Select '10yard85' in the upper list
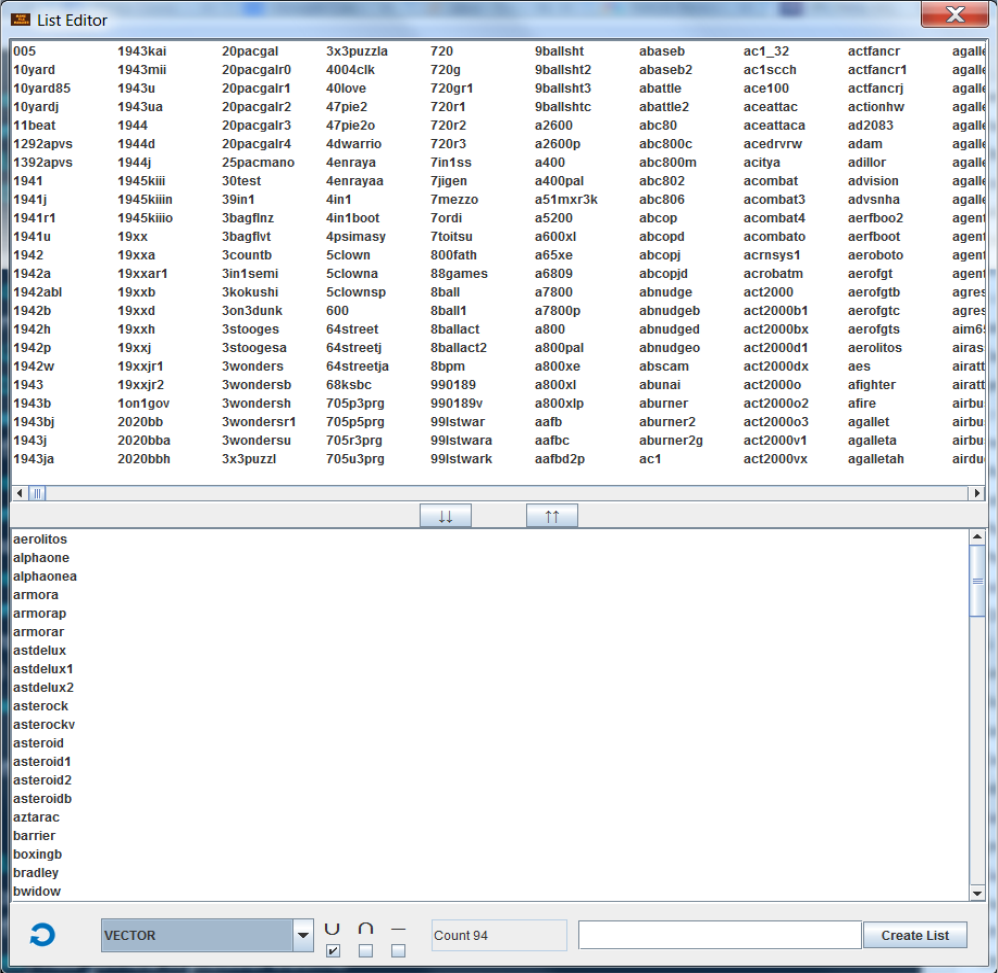This screenshot has height=973, width=998. [42, 88]
